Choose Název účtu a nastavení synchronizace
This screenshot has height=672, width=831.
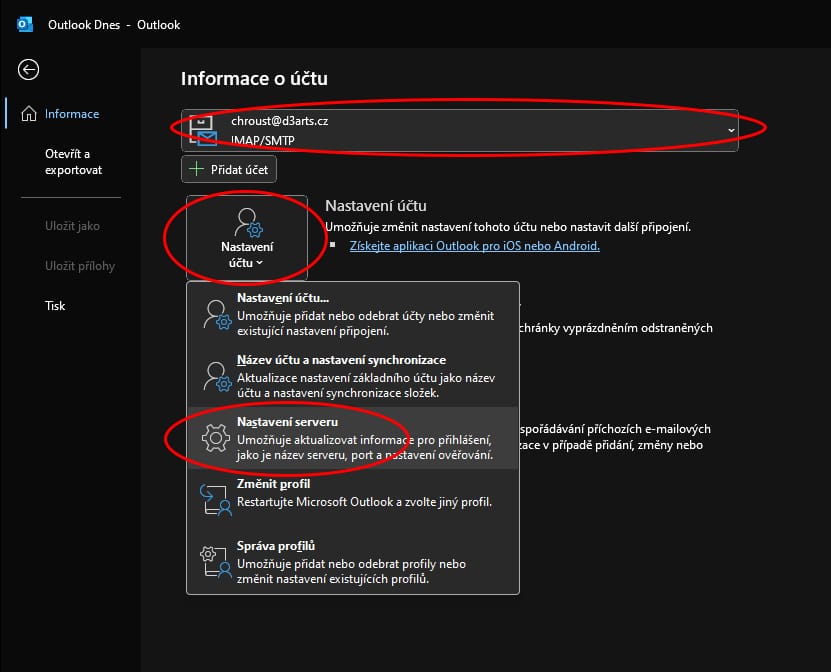tap(353, 376)
